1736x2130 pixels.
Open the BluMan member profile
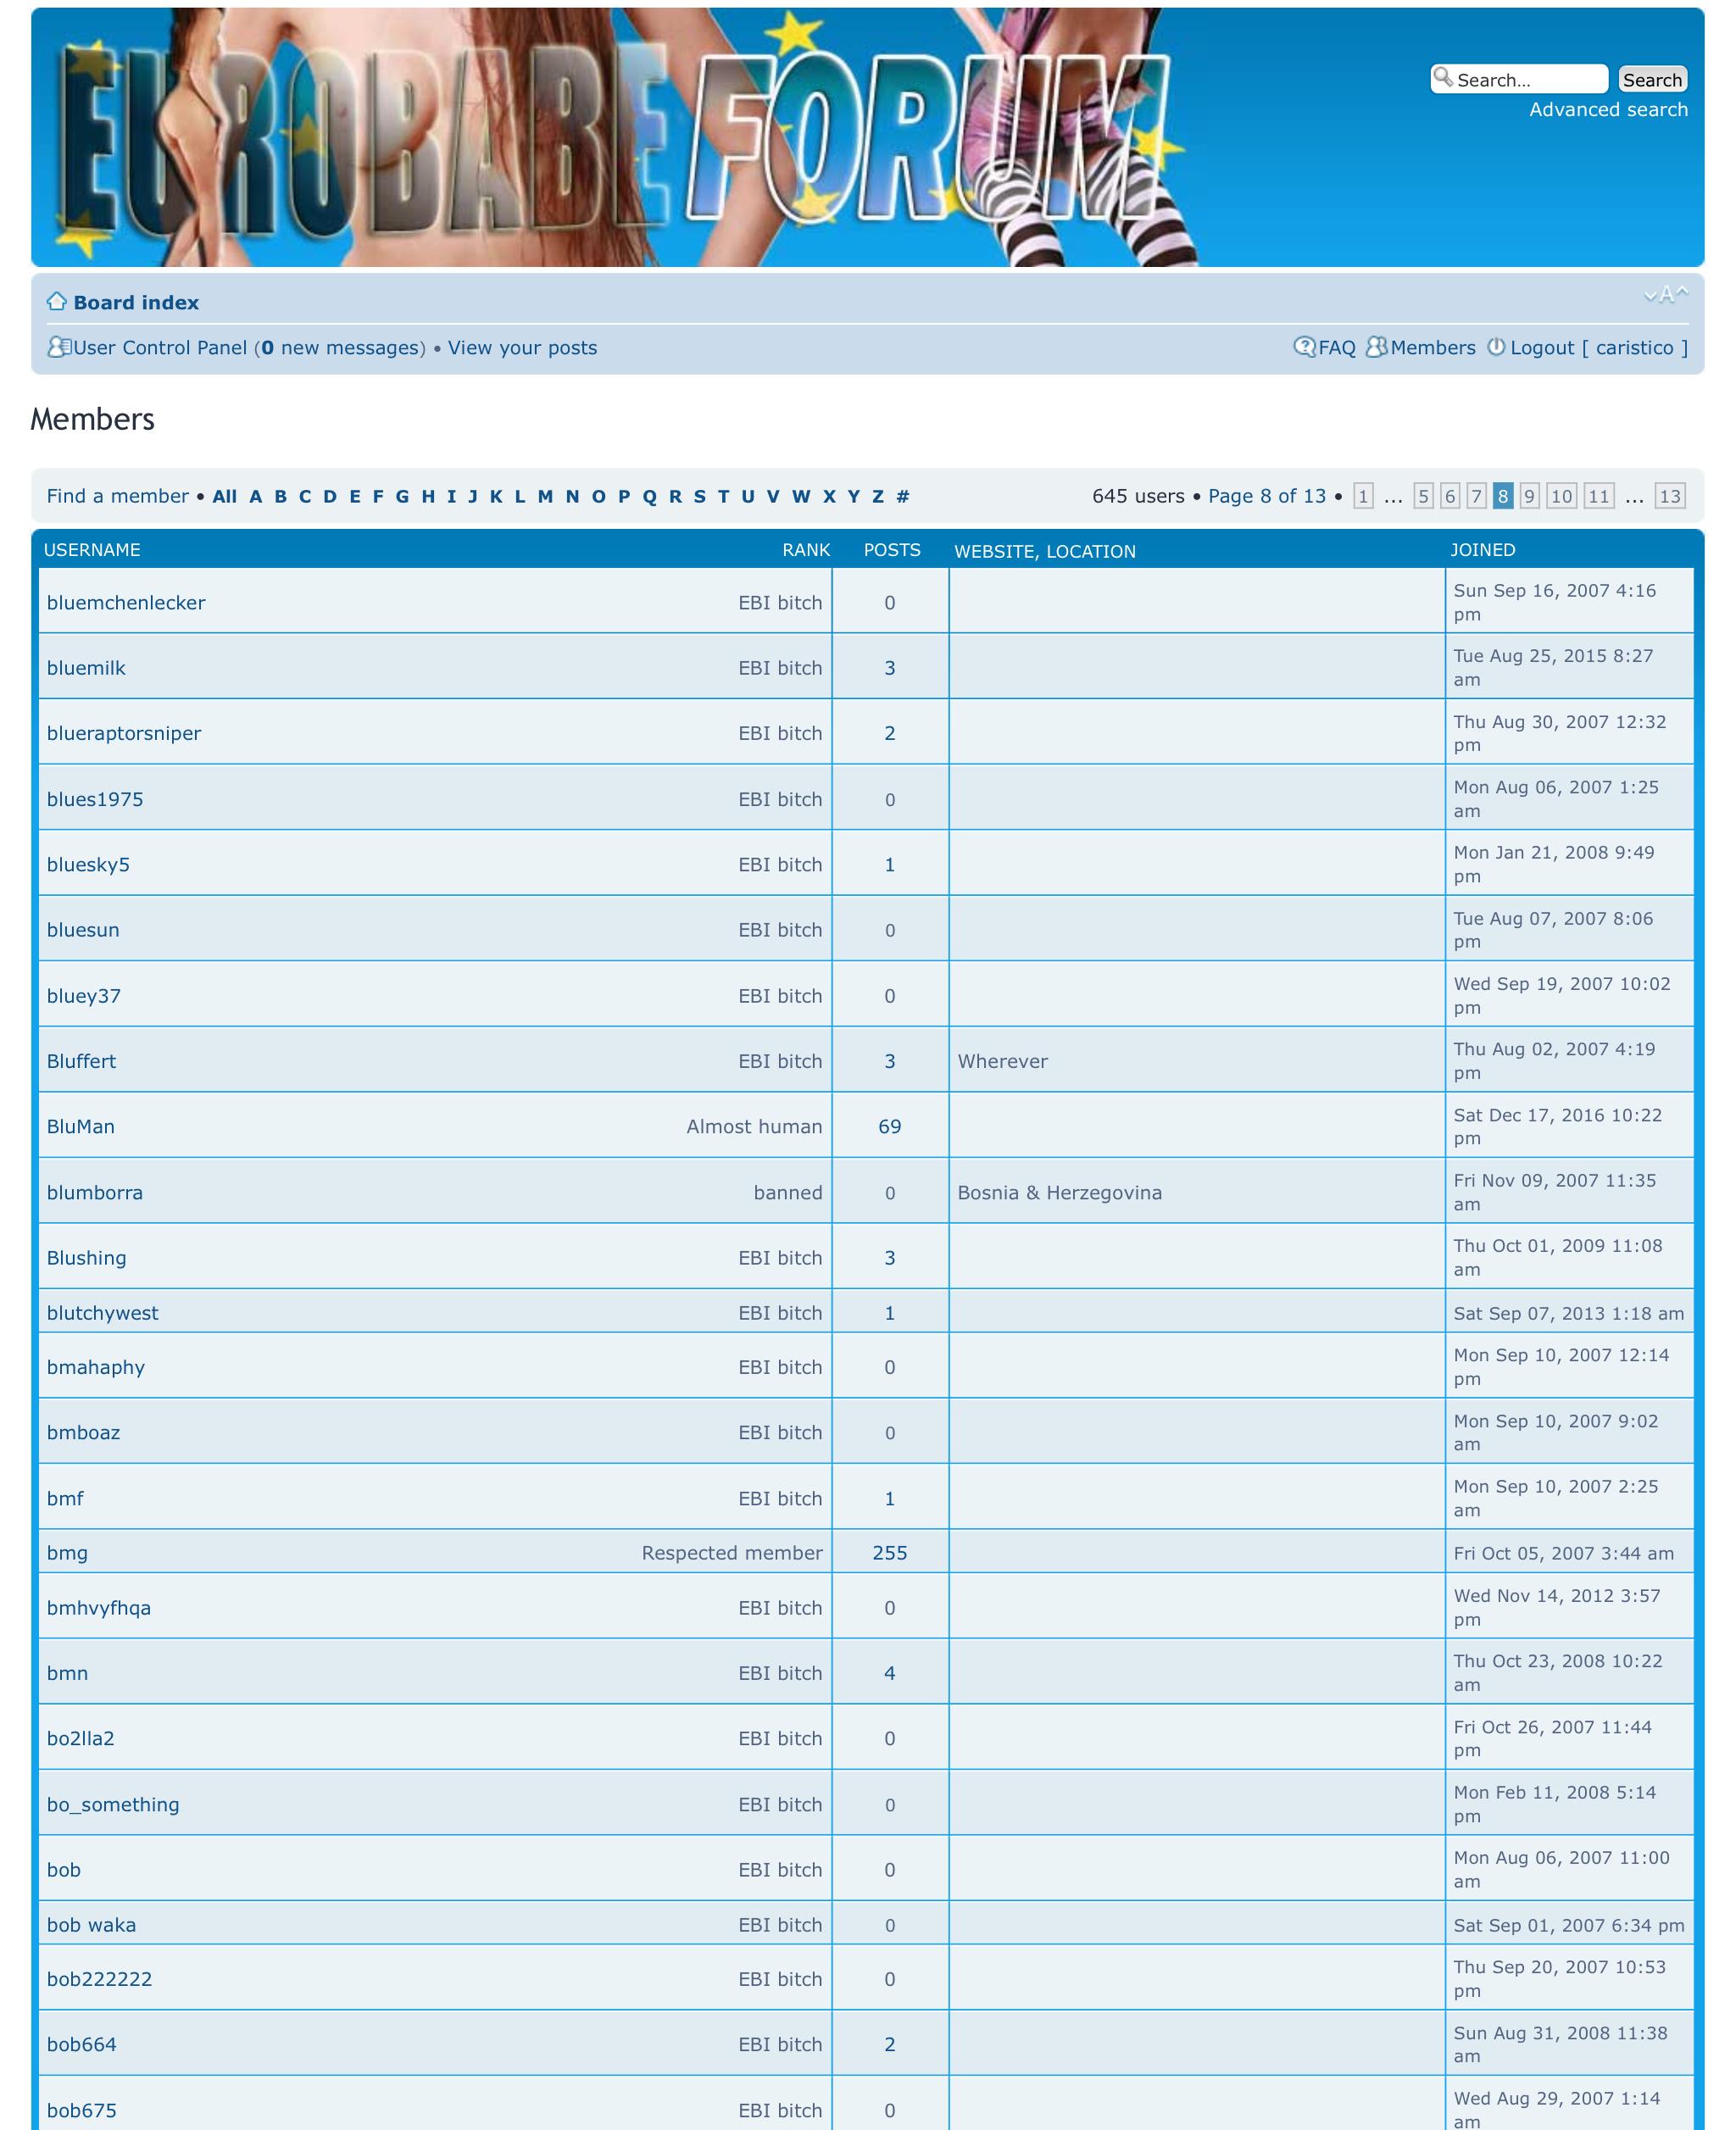[x=81, y=1126]
